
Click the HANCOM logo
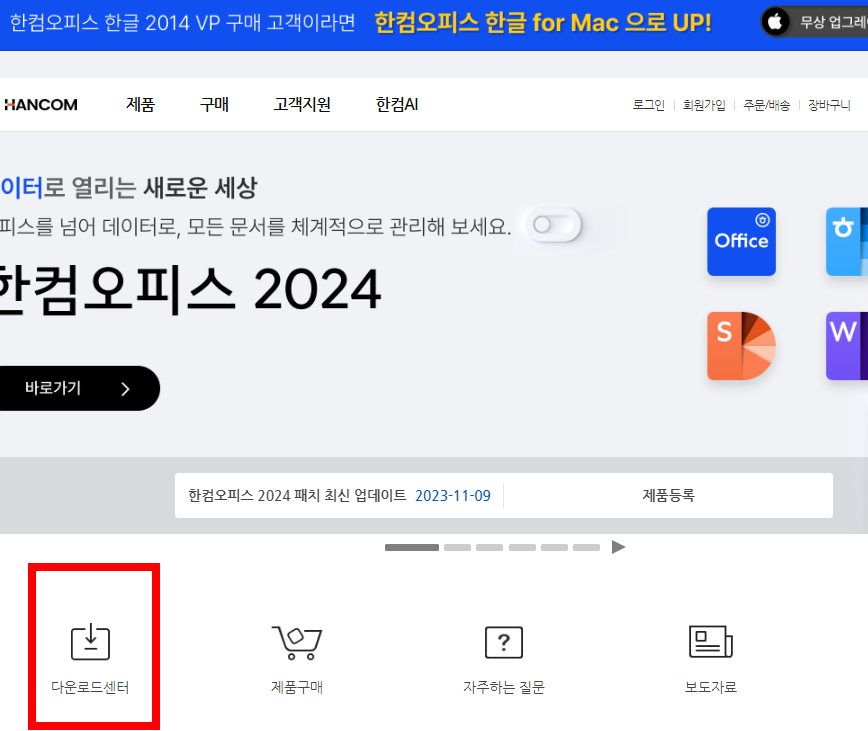(x=40, y=104)
